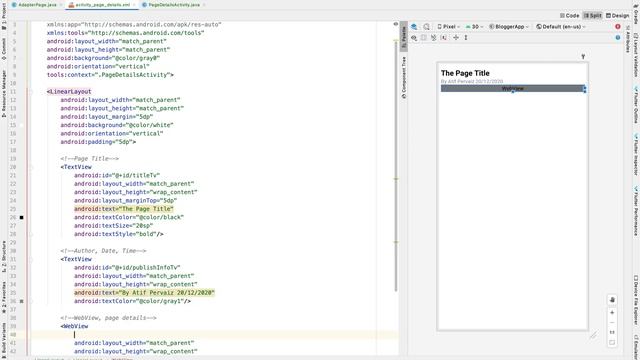Click 'The Page Title' text in preview
The height and width of the screenshot is (360, 640).
click(465, 73)
